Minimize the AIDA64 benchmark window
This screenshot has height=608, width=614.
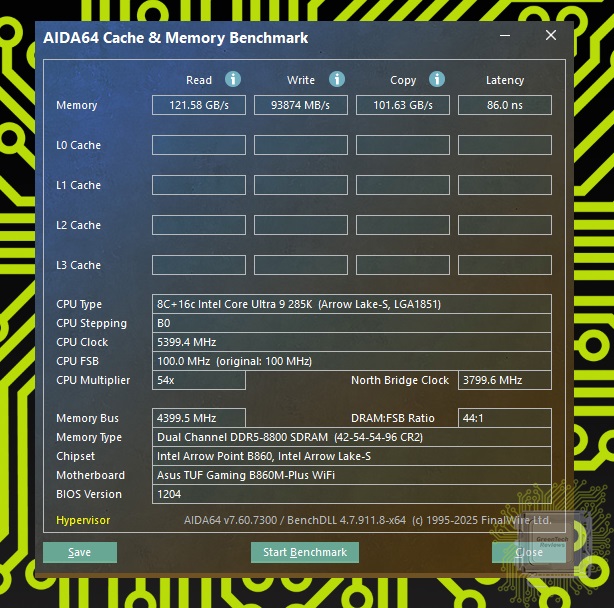505,36
